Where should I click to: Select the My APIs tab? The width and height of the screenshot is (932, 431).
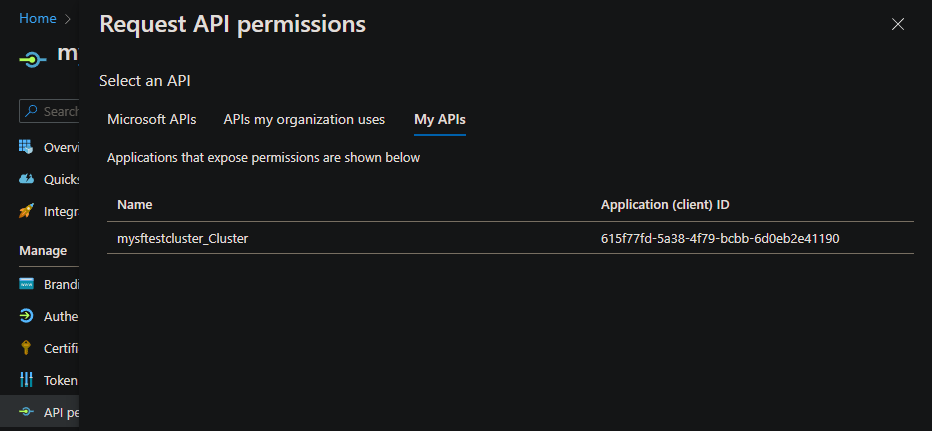(440, 120)
